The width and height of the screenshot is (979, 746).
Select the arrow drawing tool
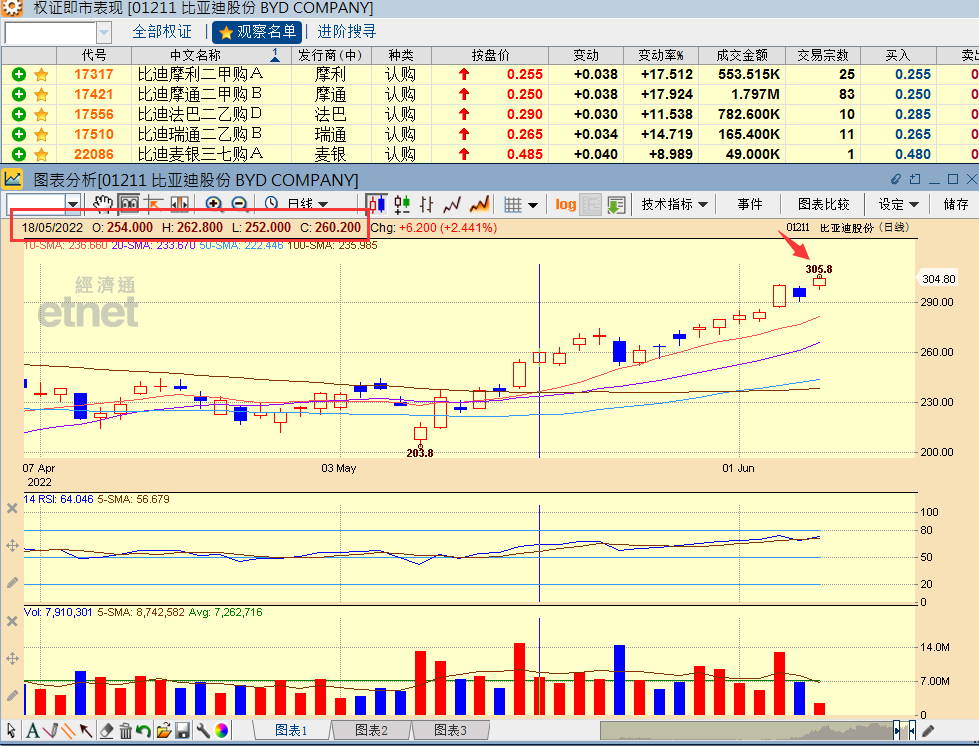pyautogui.click(x=86, y=730)
